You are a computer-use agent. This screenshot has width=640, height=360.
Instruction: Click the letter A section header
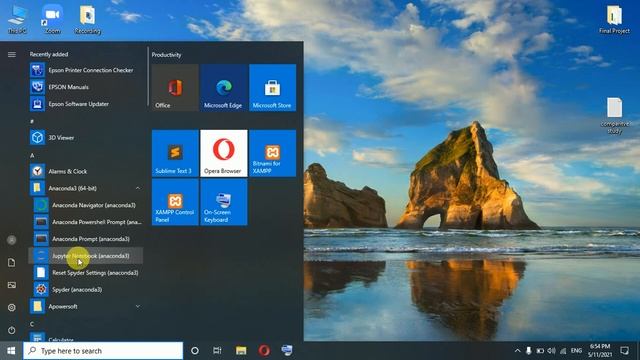click(x=32, y=155)
